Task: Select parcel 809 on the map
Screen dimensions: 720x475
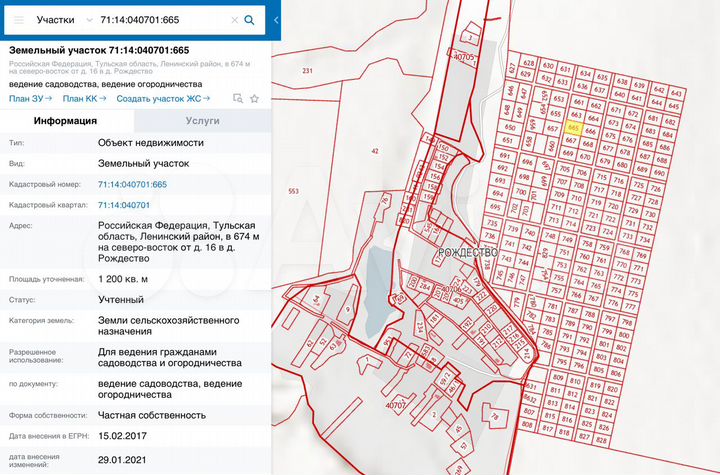Action: [x=557, y=378]
